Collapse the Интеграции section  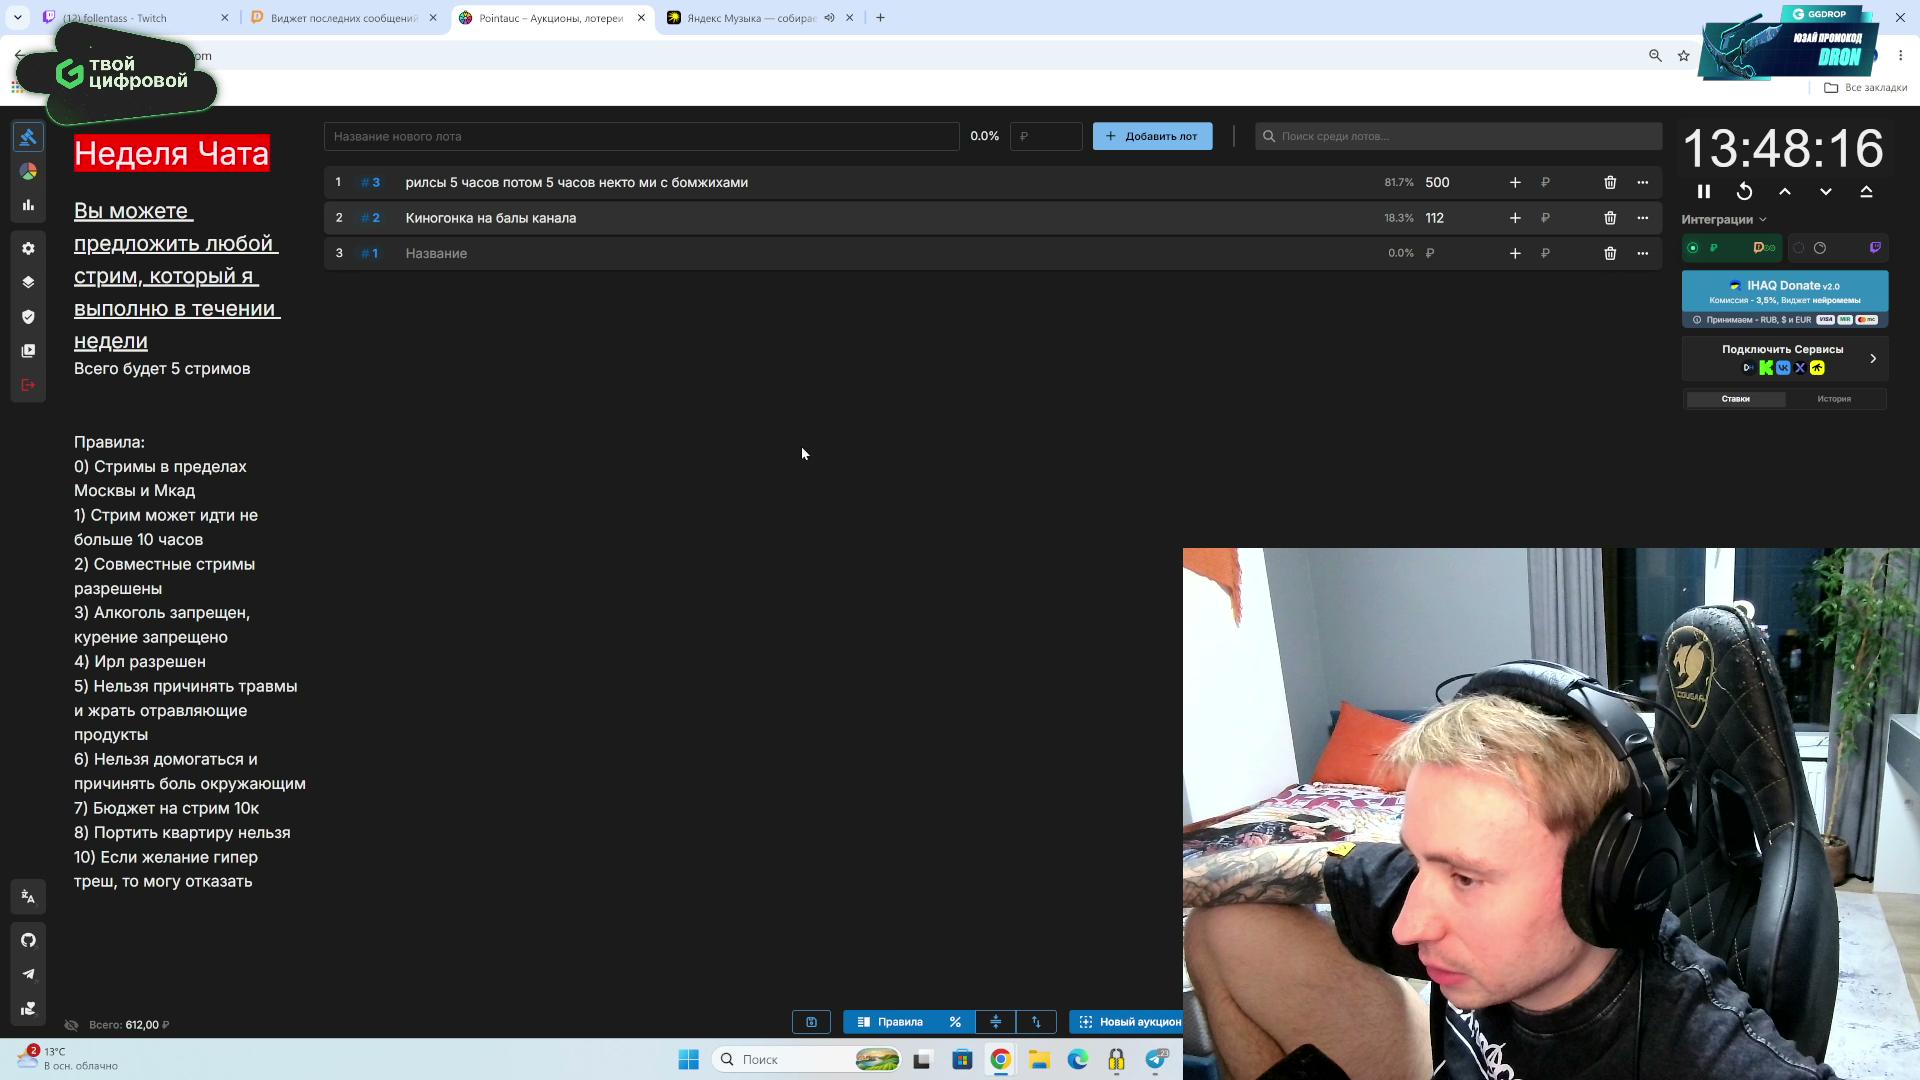click(x=1724, y=219)
